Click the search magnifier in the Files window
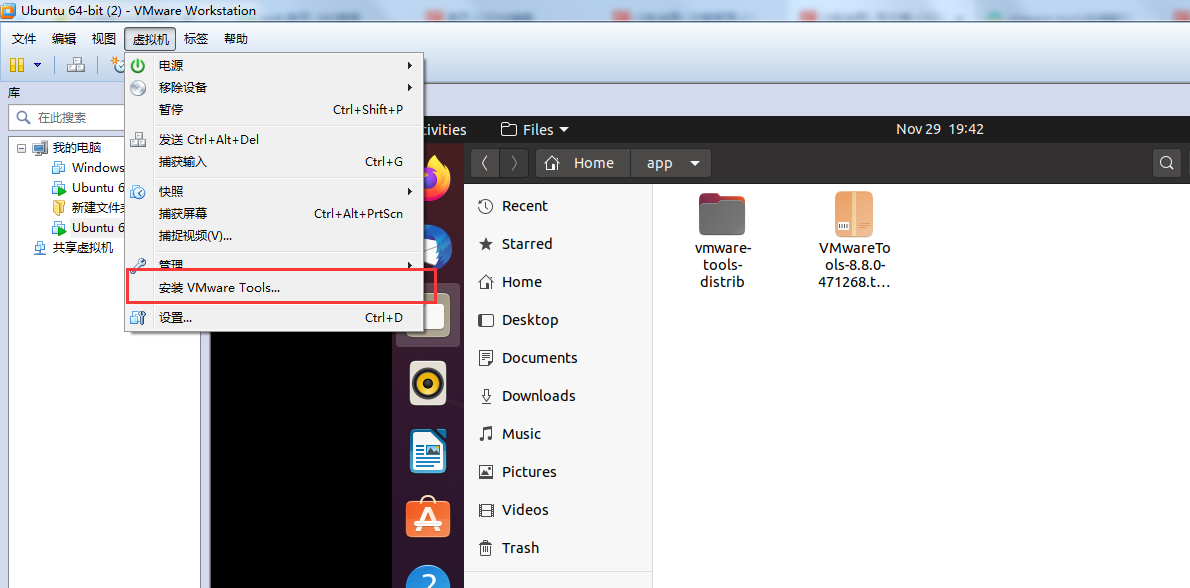The width and height of the screenshot is (1190, 588). click(x=1166, y=162)
